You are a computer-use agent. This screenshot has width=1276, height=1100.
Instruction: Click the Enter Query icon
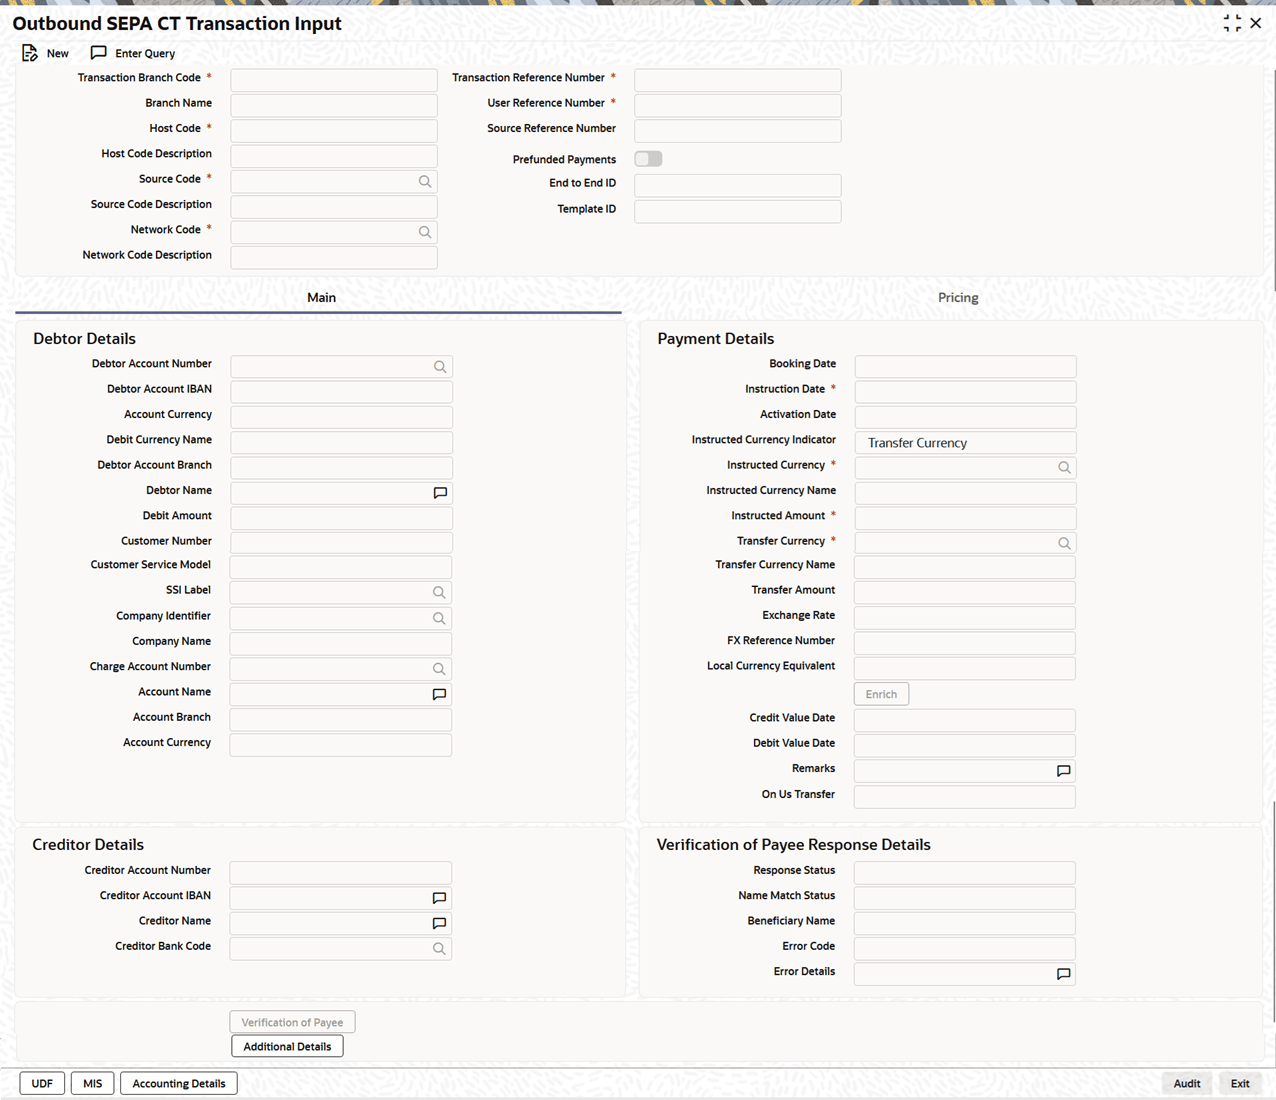[x=98, y=53]
